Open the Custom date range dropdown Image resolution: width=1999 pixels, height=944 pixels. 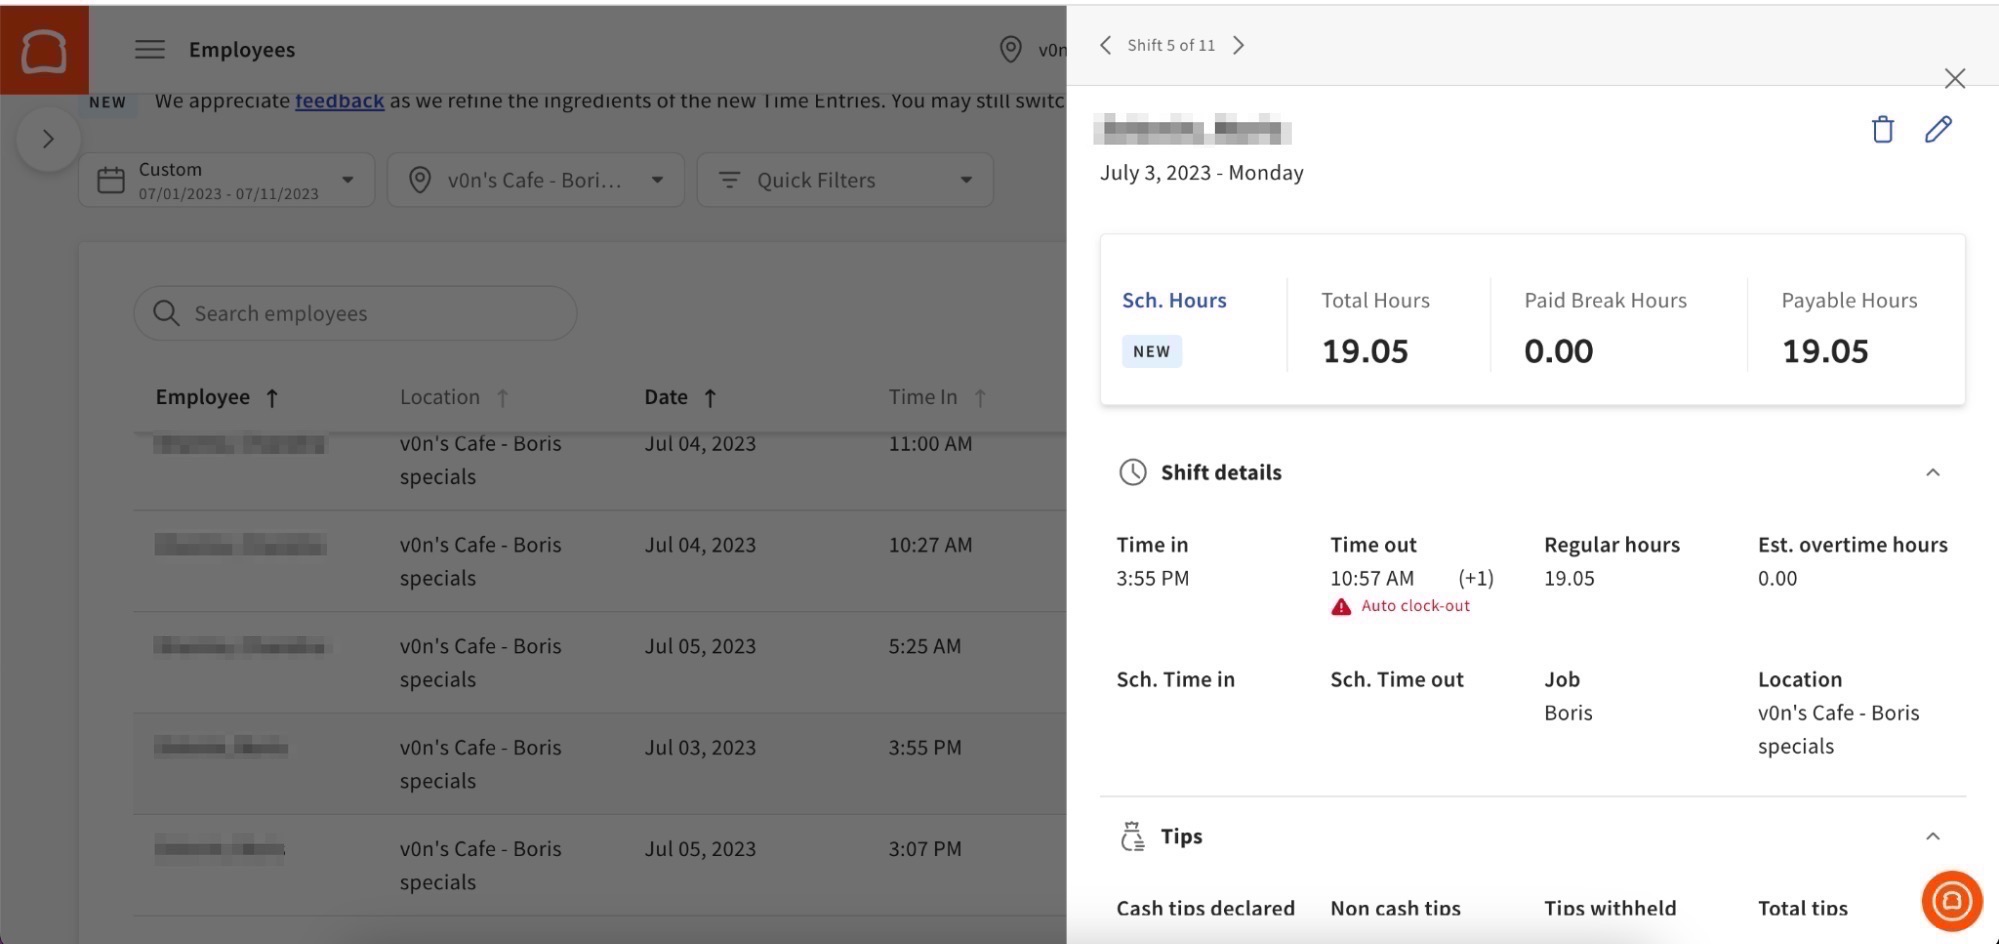[226, 180]
